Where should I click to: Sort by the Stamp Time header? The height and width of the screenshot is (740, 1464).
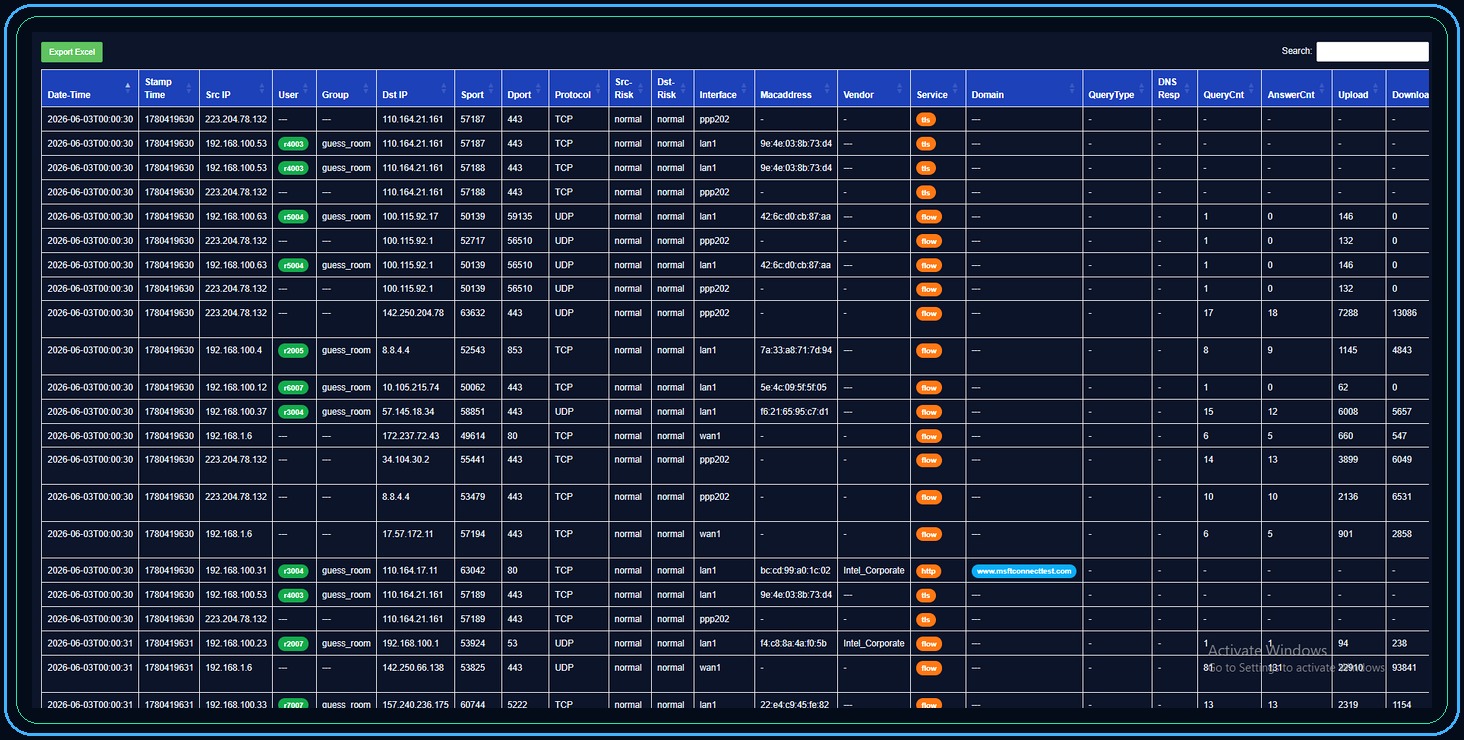(168, 88)
